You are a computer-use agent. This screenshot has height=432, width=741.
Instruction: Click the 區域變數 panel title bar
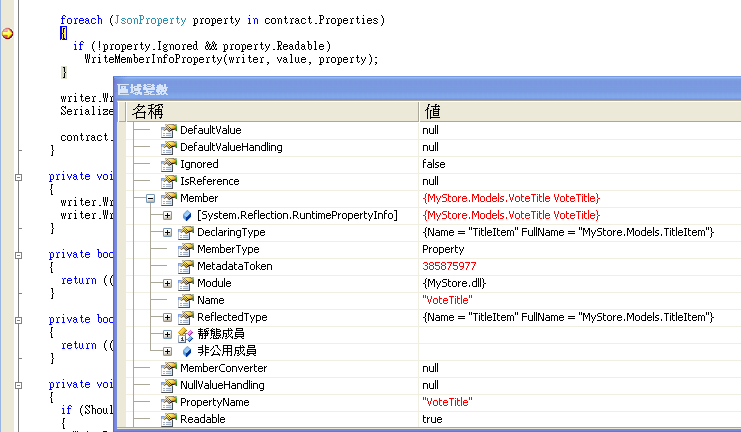tap(428, 89)
